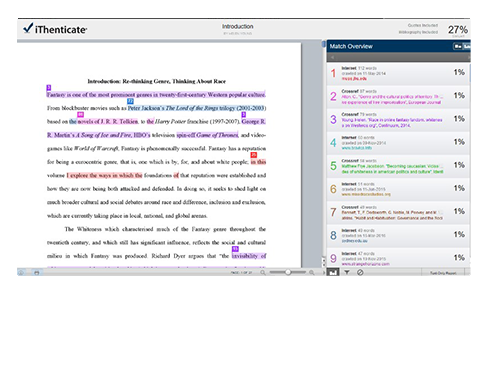Click the purple flag above 'invisibility of'

pos(235,249)
